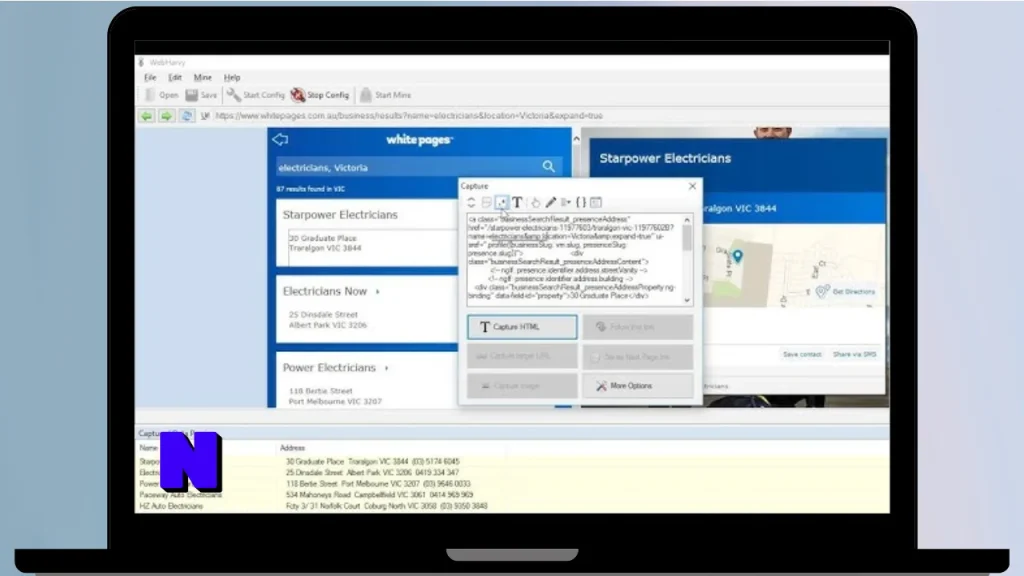Click the hand pointer icon in Capture toolbar
This screenshot has width=1024, height=576.
click(x=536, y=202)
